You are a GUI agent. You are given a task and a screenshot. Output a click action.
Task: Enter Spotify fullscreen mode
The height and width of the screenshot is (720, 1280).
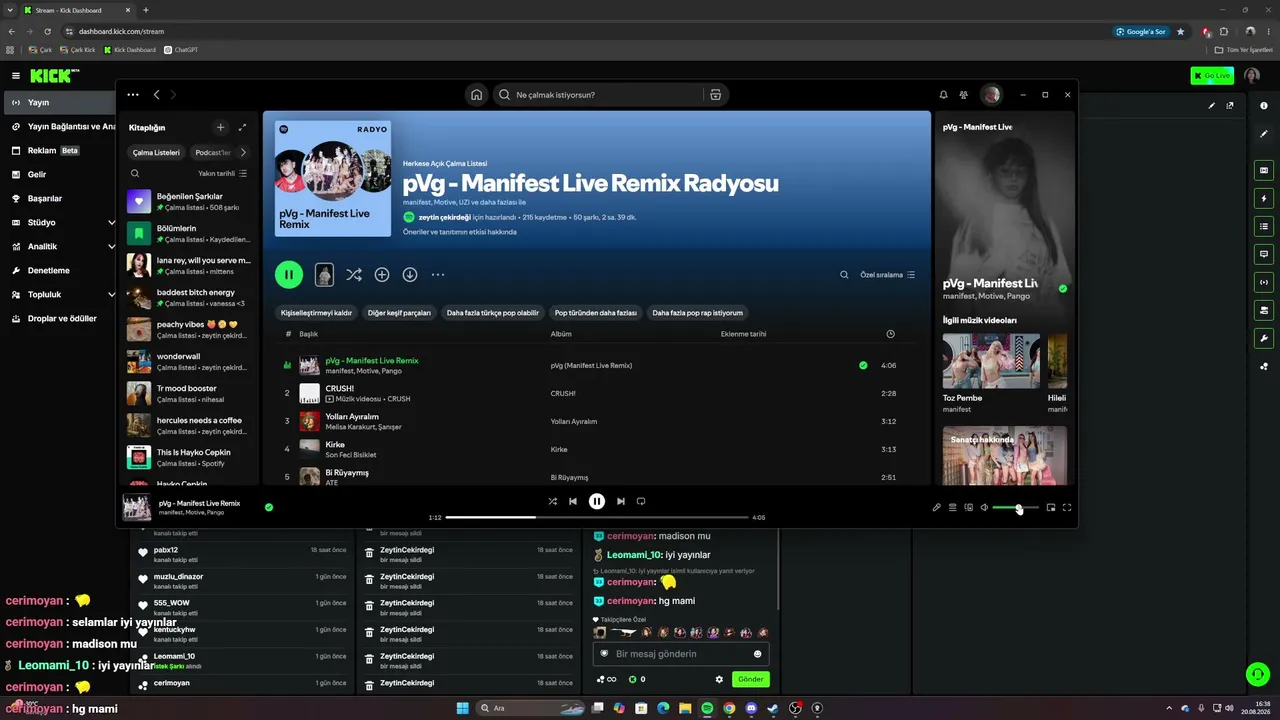tap(1067, 507)
